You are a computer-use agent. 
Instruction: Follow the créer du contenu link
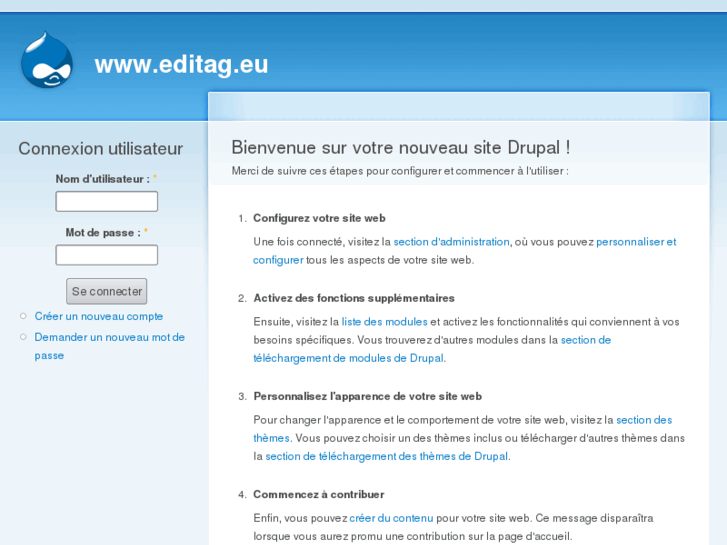(391, 518)
